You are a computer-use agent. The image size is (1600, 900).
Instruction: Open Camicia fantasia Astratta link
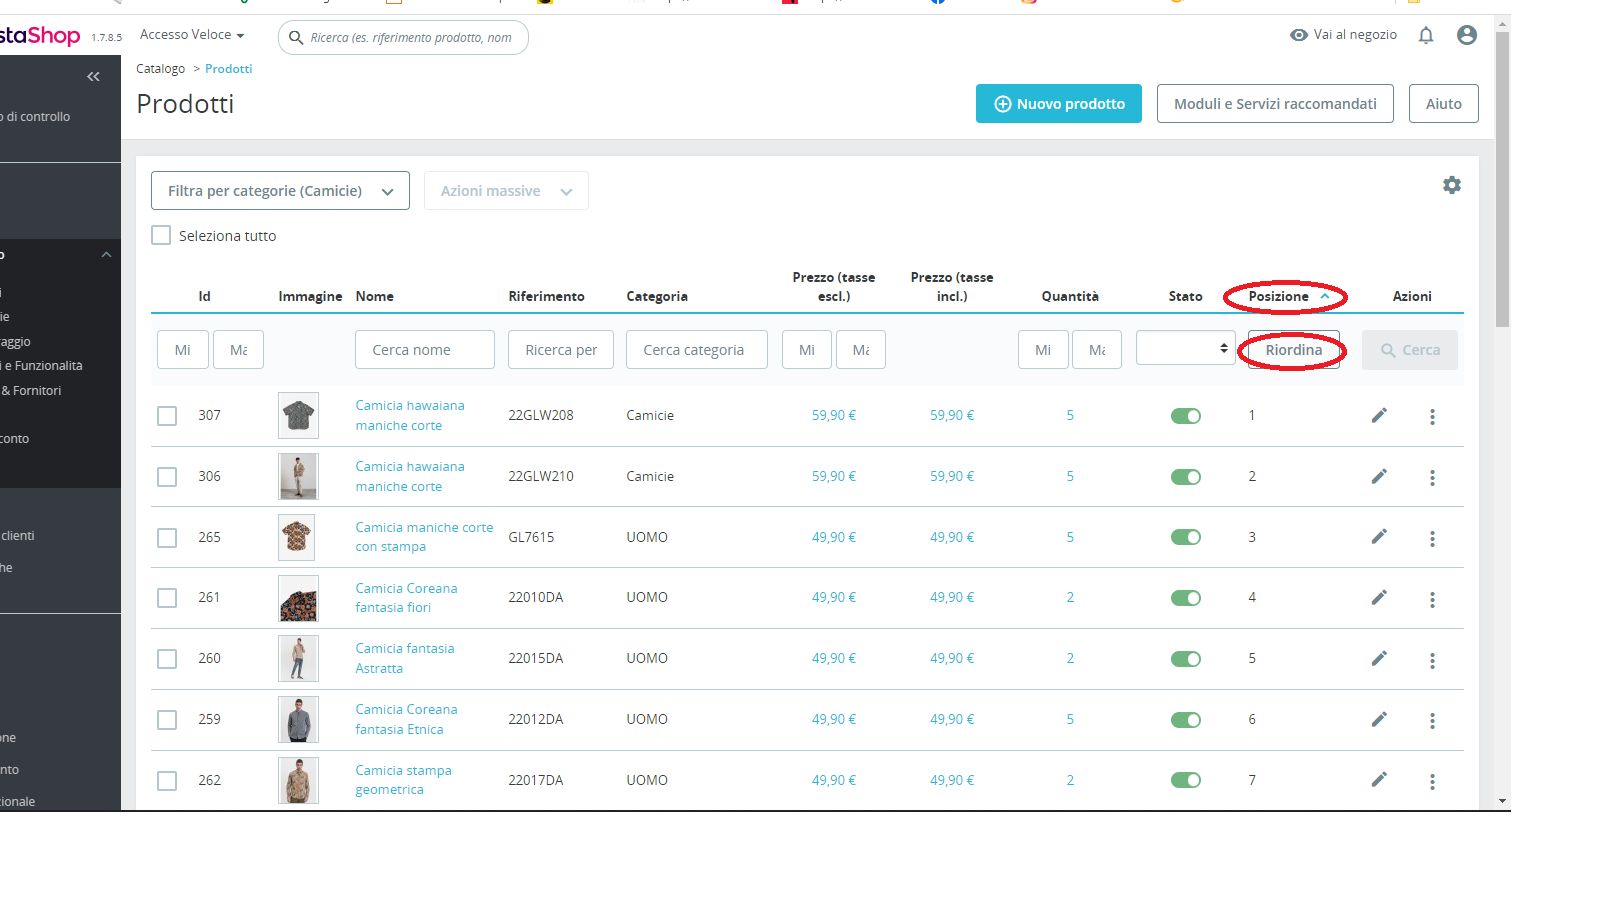click(x=405, y=659)
